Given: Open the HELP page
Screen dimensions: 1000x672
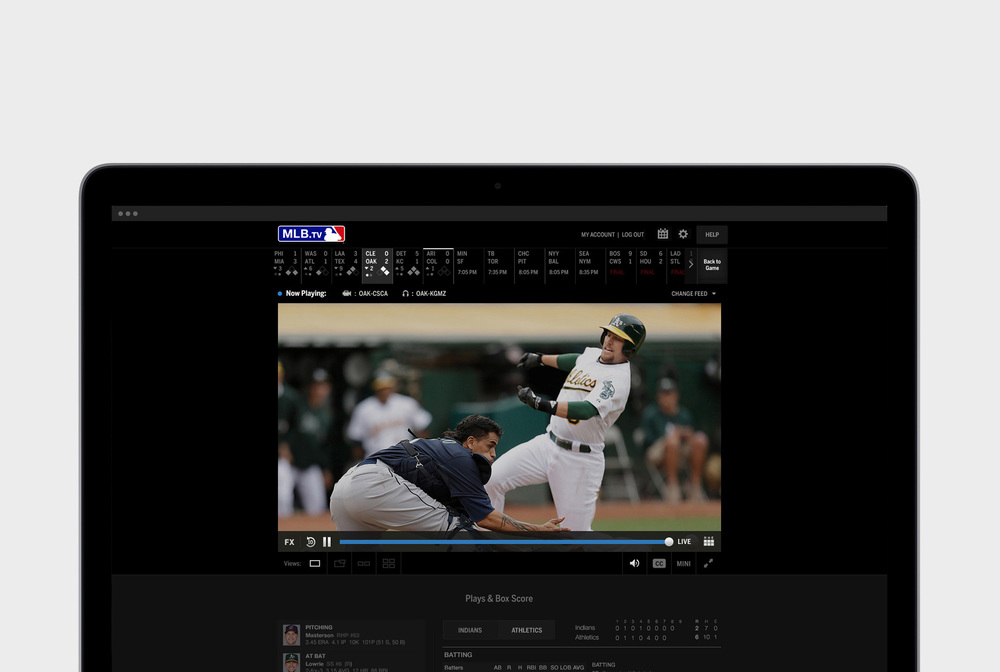Looking at the screenshot, I should pos(712,235).
